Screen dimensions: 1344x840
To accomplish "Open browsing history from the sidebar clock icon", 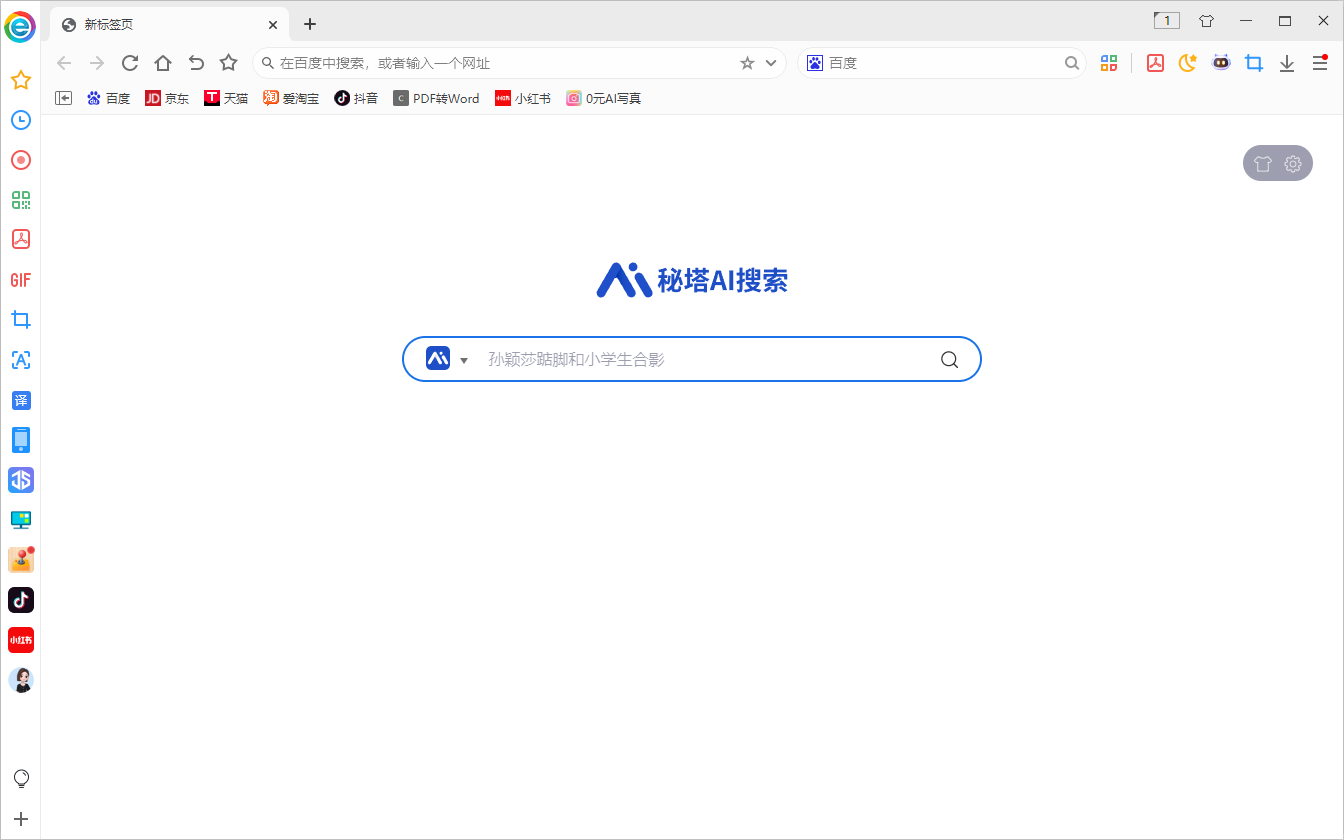I will pyautogui.click(x=21, y=120).
